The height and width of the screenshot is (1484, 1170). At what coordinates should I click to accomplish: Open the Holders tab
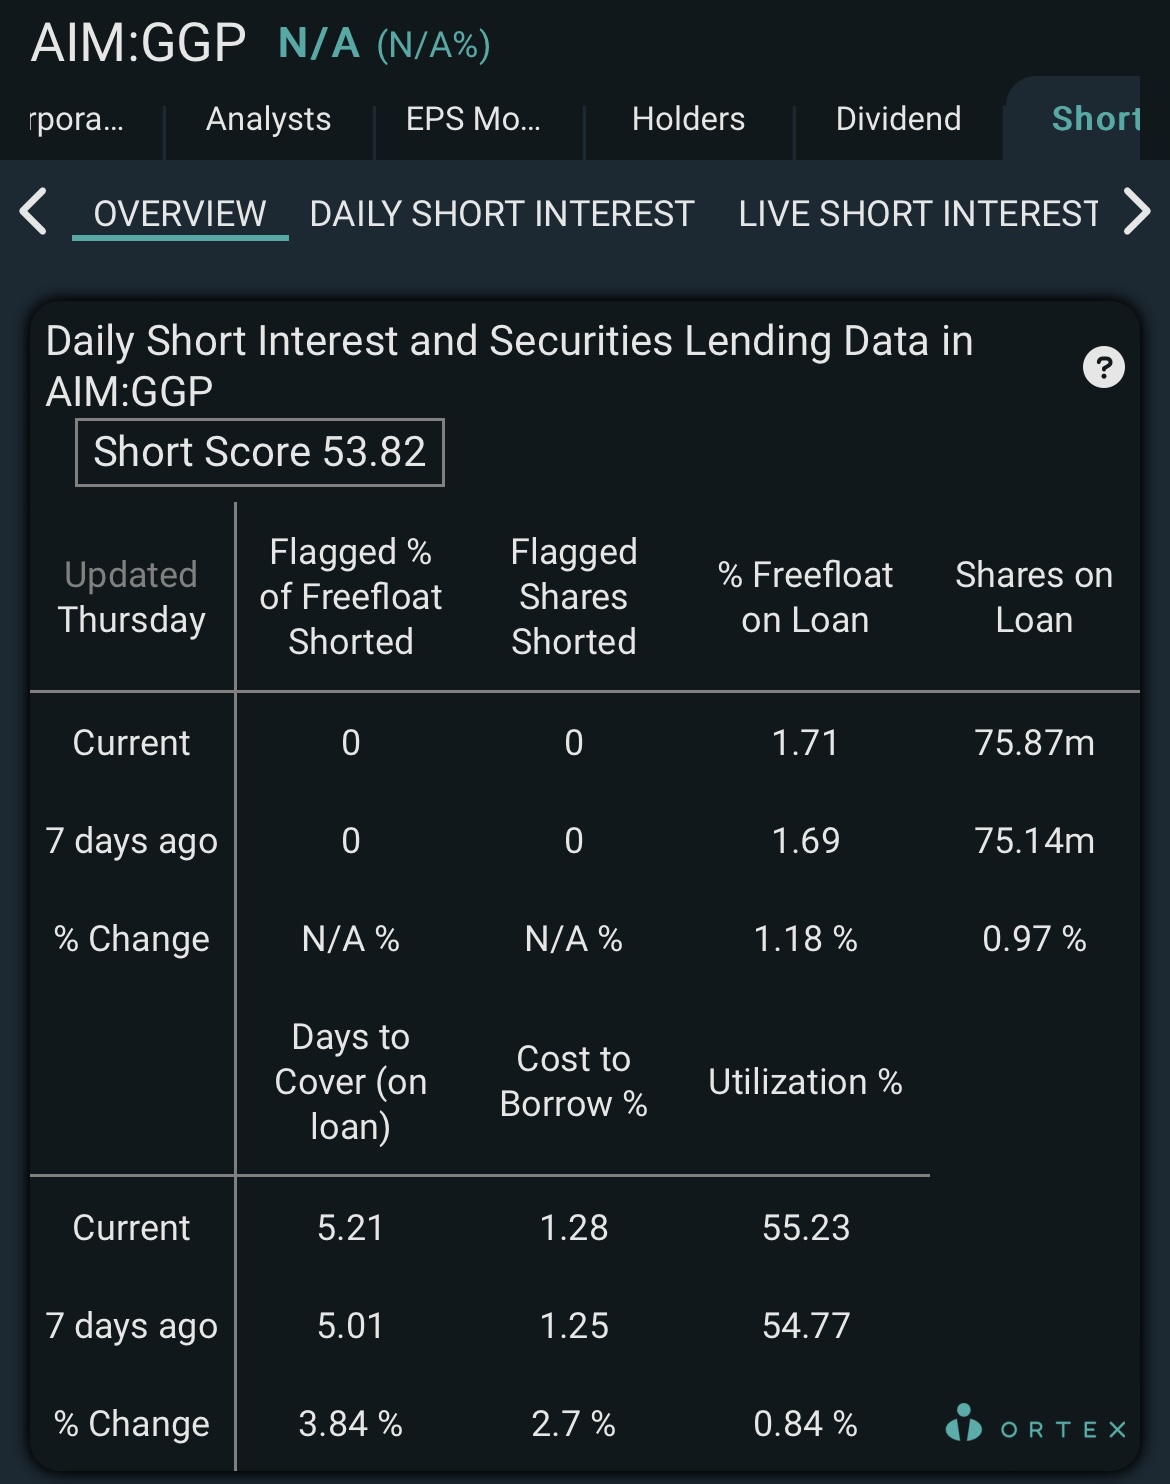pos(688,119)
